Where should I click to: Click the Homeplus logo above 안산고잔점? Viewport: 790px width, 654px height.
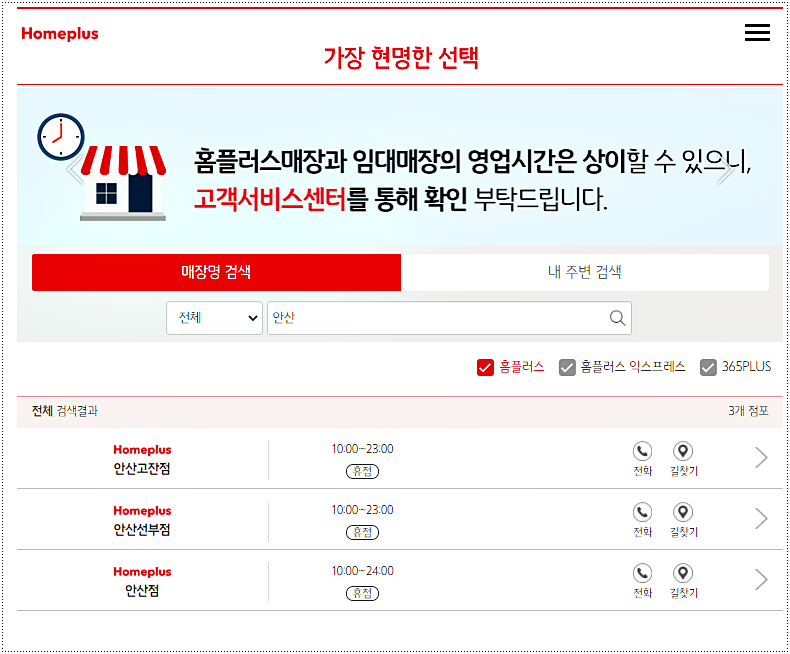click(142, 450)
